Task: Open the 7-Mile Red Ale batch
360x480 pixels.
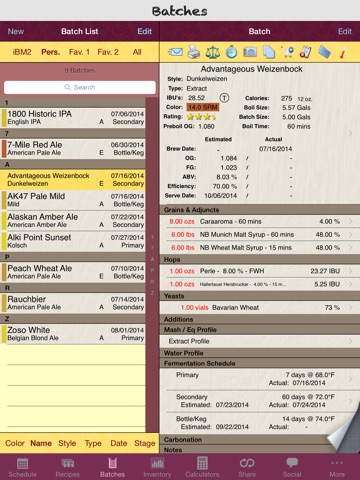Action: pos(73,149)
